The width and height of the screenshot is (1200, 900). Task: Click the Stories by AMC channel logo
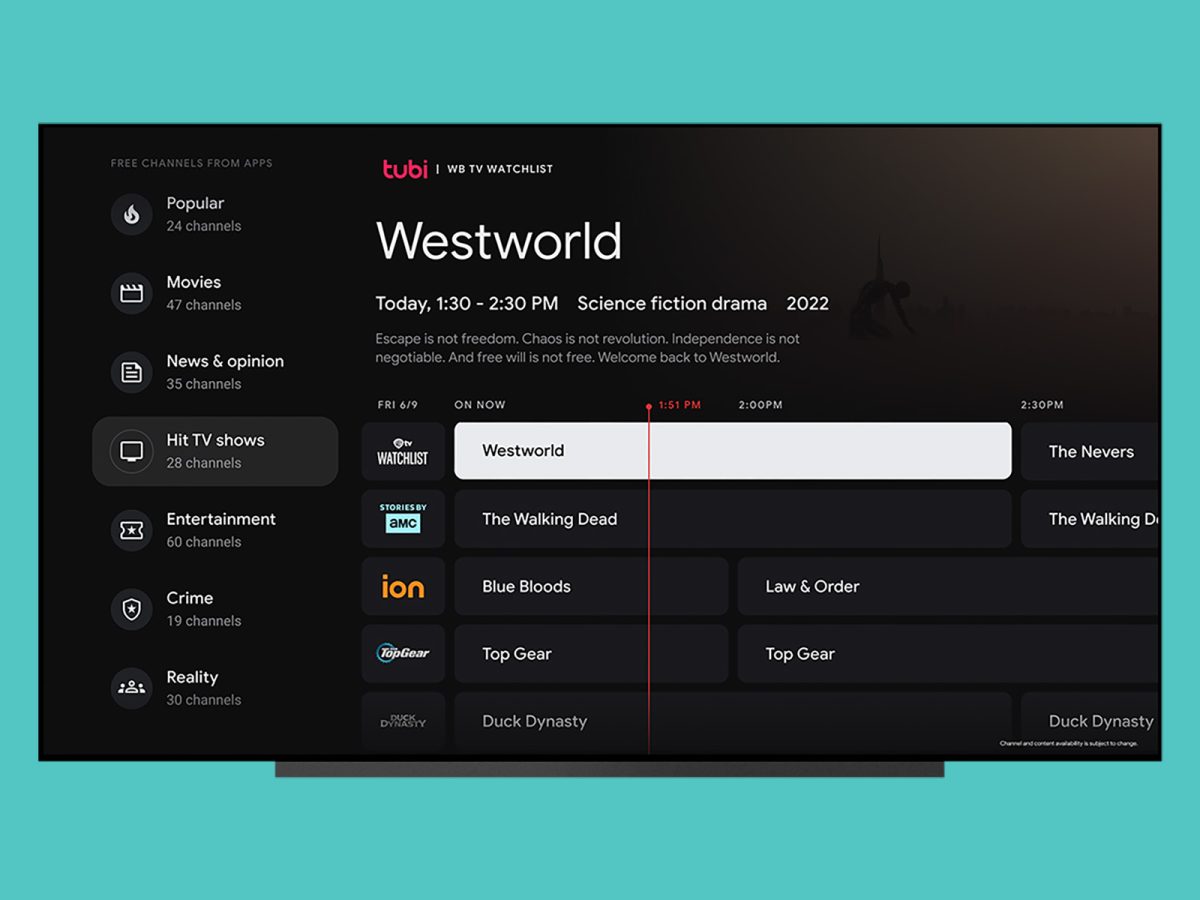(x=402, y=518)
